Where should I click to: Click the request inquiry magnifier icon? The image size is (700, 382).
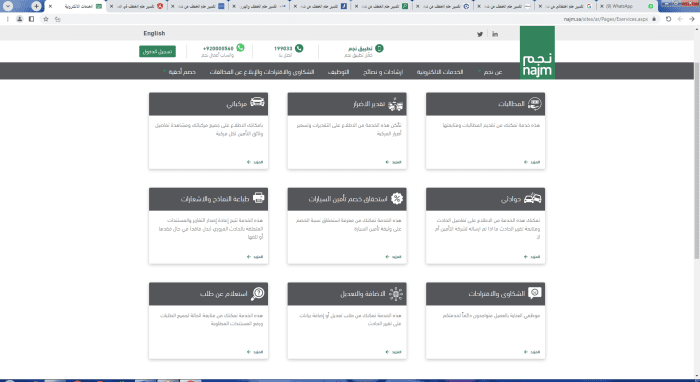[x=258, y=293]
